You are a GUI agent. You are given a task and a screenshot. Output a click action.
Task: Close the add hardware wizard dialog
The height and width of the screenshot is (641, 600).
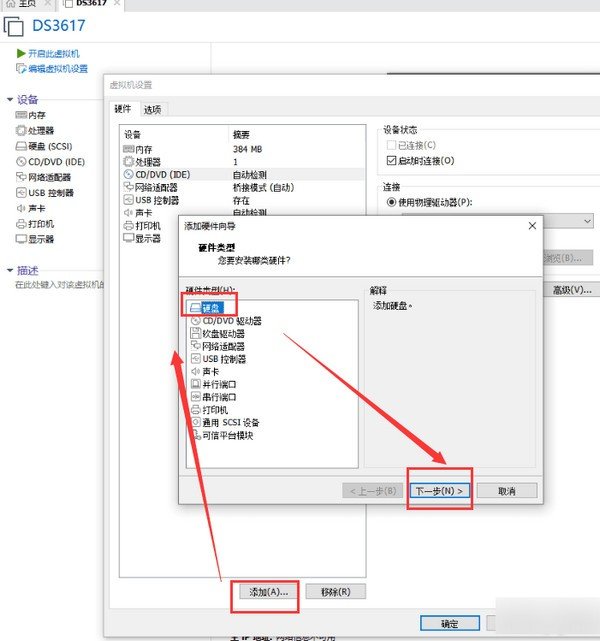click(532, 226)
